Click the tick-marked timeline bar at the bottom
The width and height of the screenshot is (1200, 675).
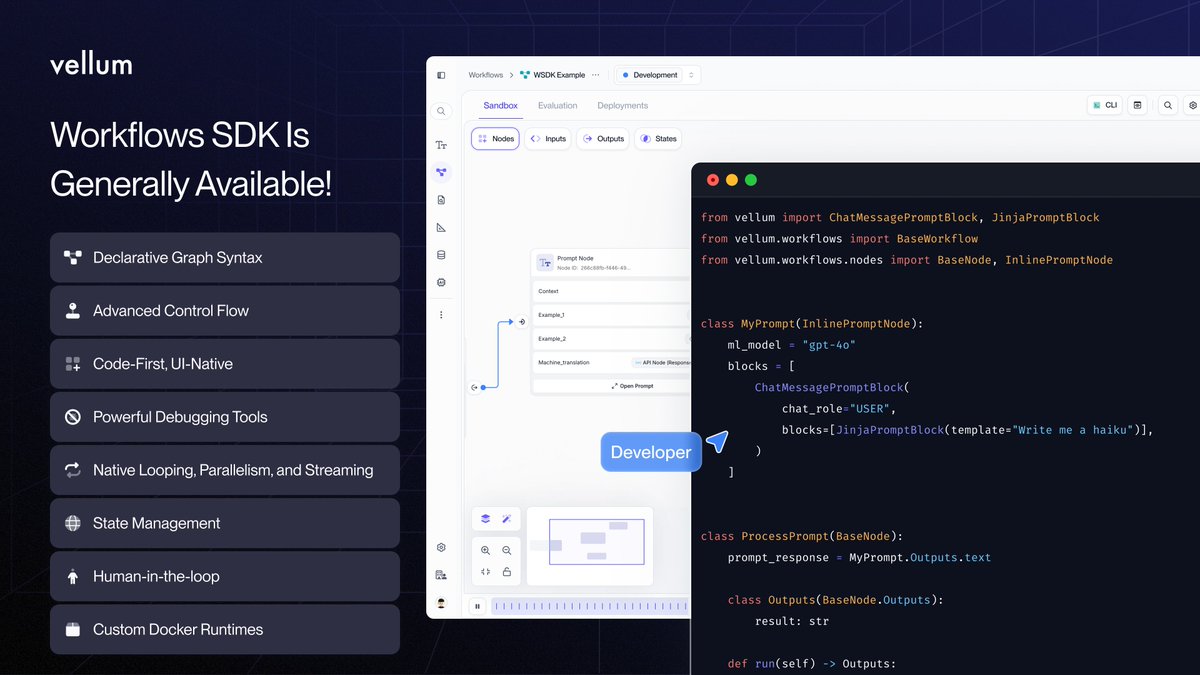tap(590, 605)
